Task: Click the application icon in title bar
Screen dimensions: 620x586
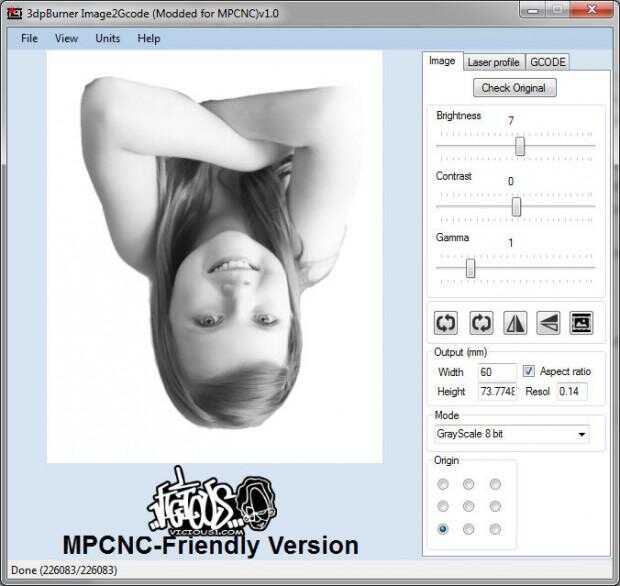Action: click(15, 13)
